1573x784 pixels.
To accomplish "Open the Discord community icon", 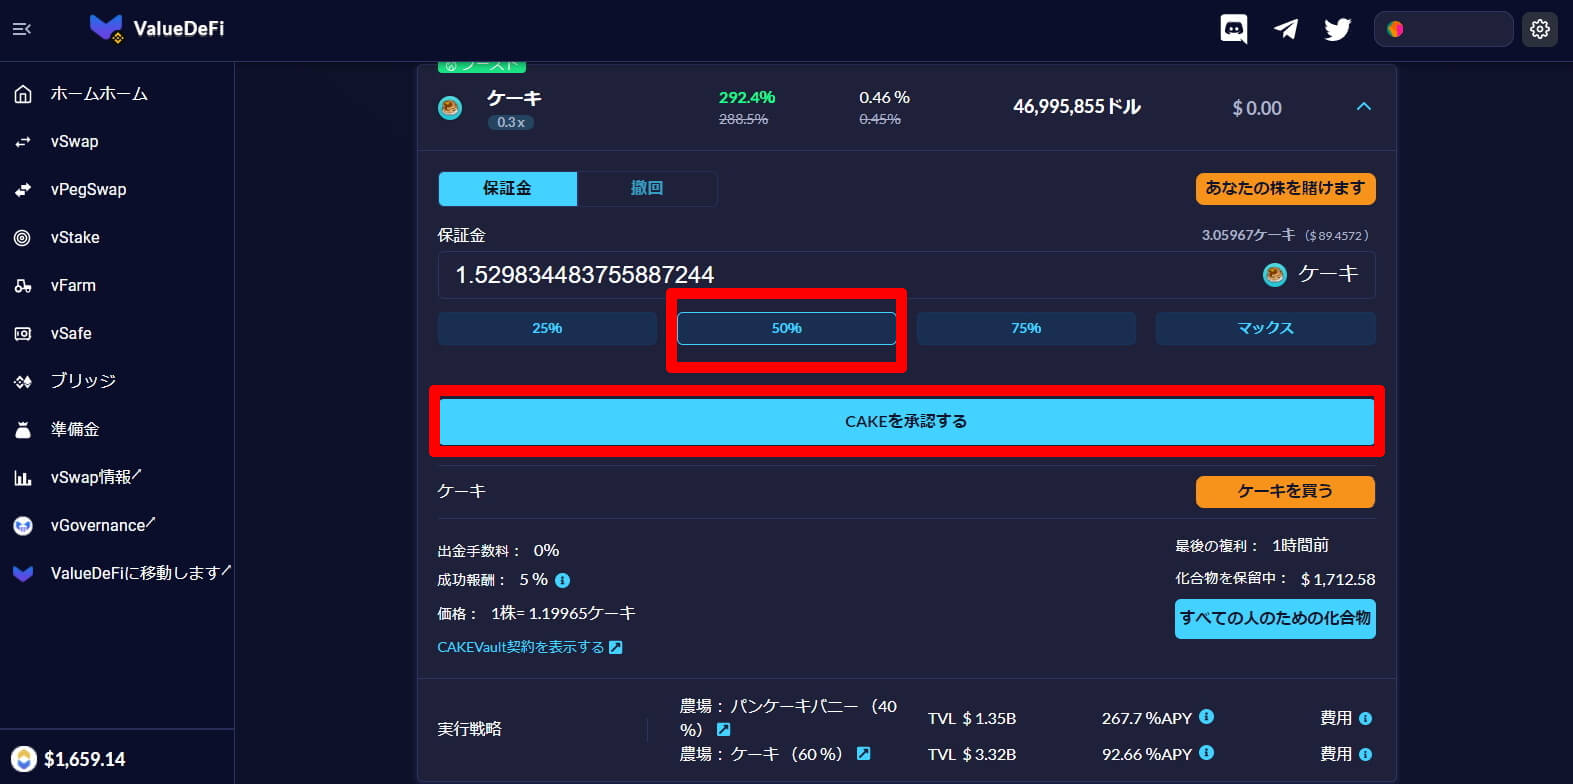I will point(1233,29).
